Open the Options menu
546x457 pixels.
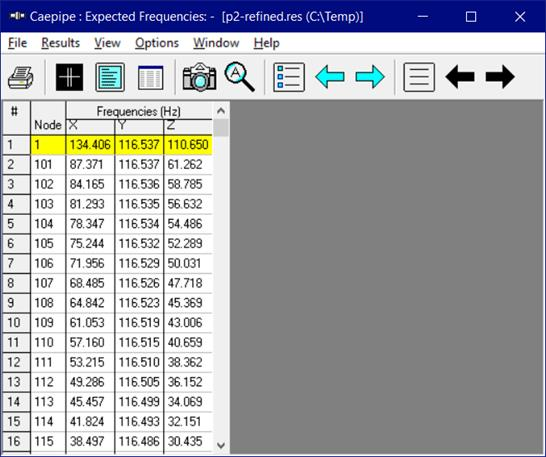point(157,43)
